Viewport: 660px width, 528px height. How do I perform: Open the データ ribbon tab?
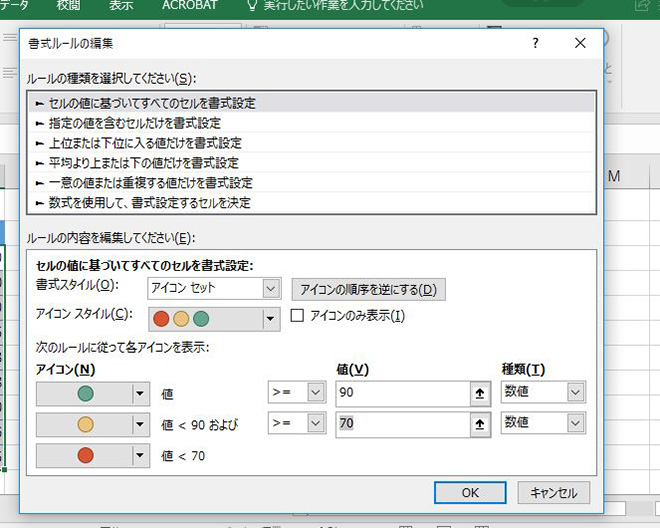14,5
